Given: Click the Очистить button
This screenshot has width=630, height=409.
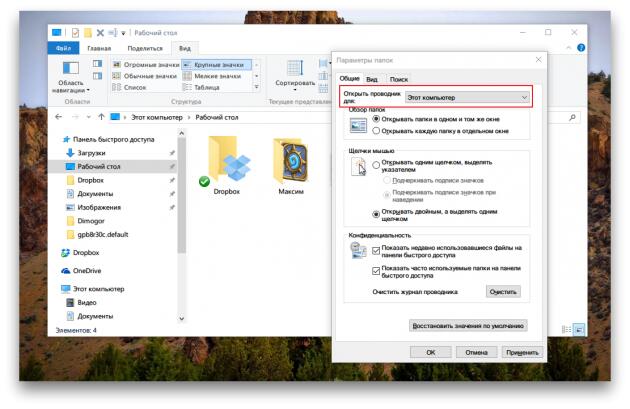Looking at the screenshot, I should coord(503,291).
